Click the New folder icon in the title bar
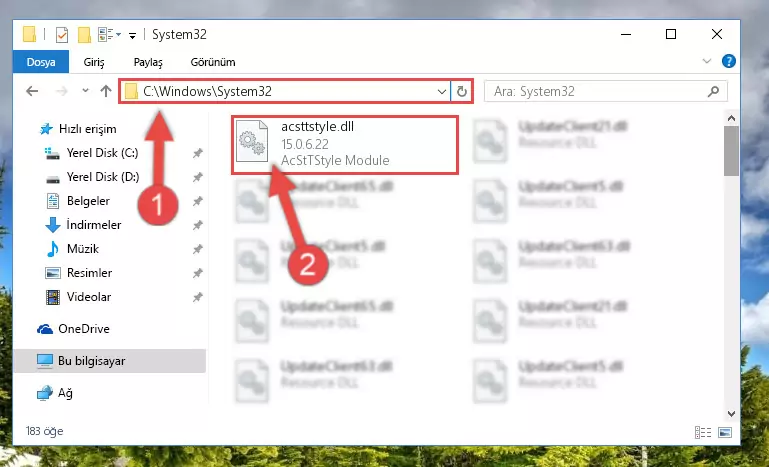 [x=84, y=35]
